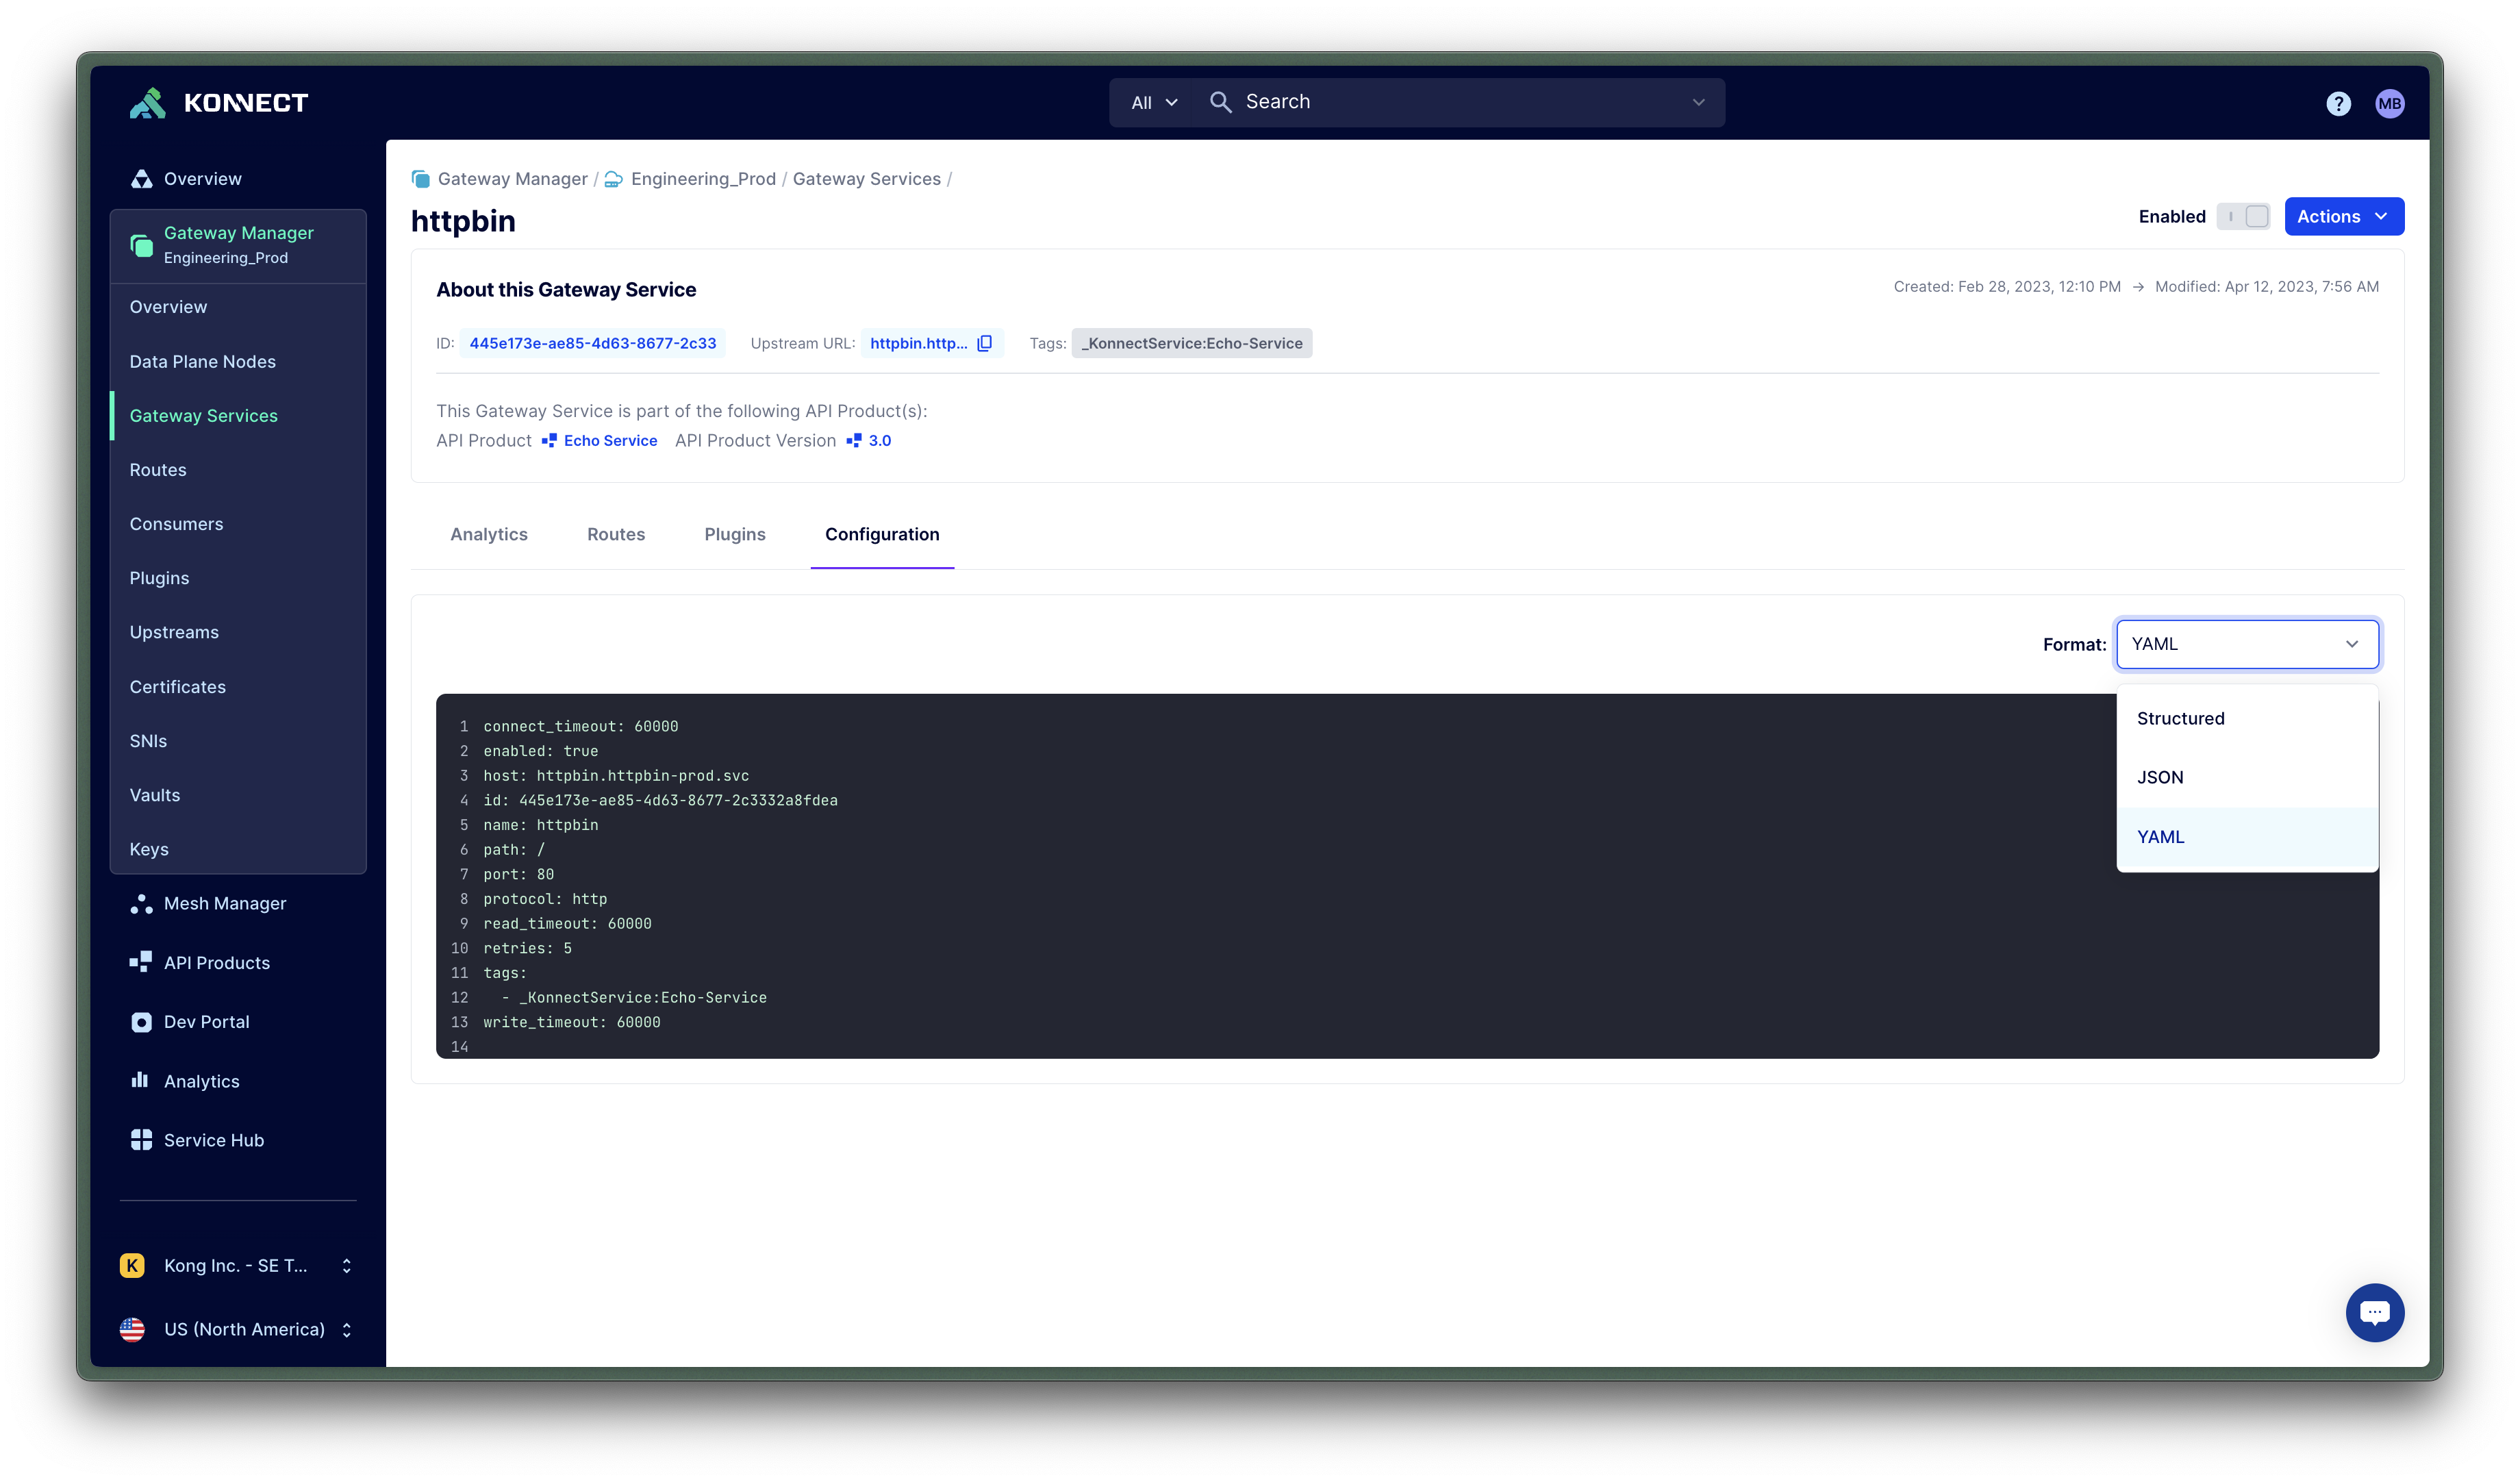
Task: Click the Engineering_Prod breadcrumb cloud icon
Action: (613, 179)
